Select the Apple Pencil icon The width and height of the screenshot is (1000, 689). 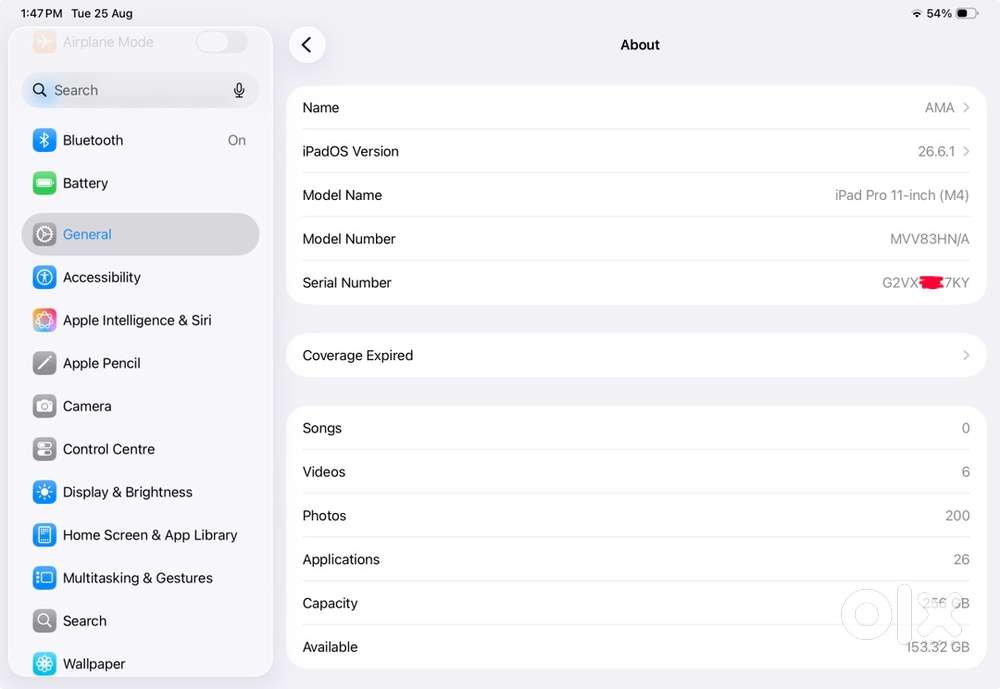click(x=45, y=363)
